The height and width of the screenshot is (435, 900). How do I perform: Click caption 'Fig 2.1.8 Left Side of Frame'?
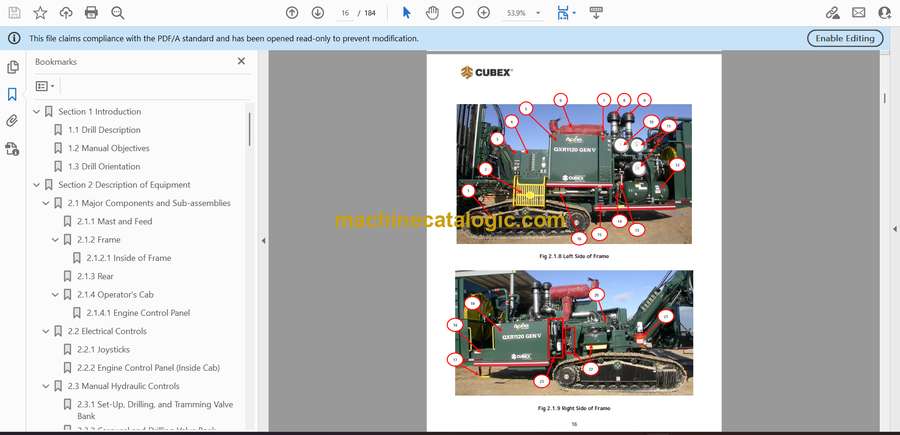(574, 257)
